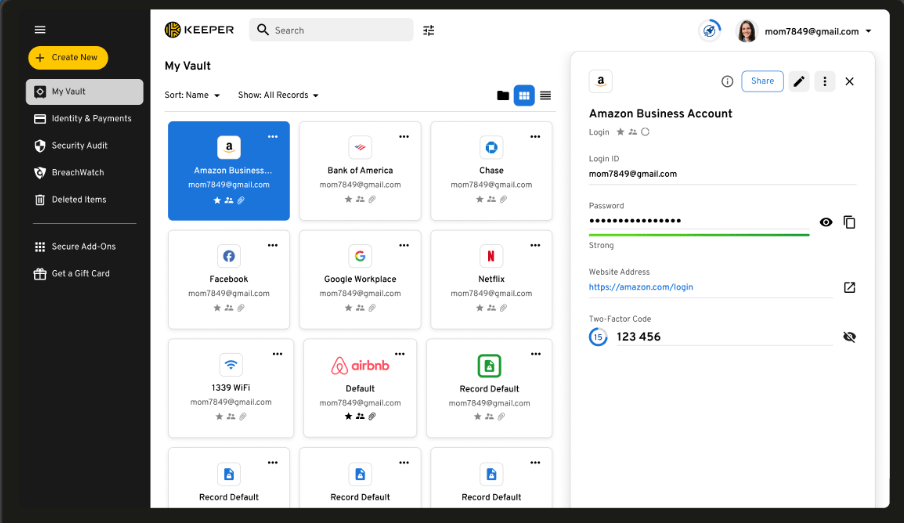Hide the two-factor code

click(x=849, y=337)
